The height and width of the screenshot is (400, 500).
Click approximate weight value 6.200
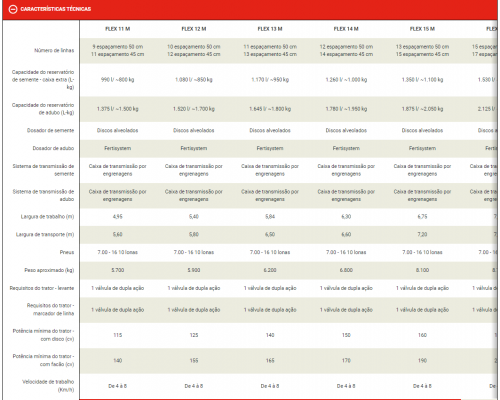(270, 270)
